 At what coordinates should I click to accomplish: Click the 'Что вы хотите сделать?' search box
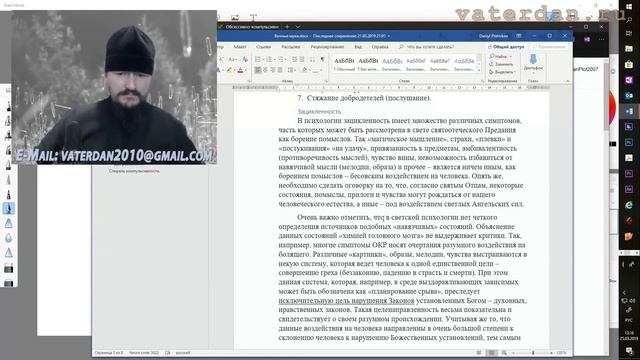pos(427,47)
